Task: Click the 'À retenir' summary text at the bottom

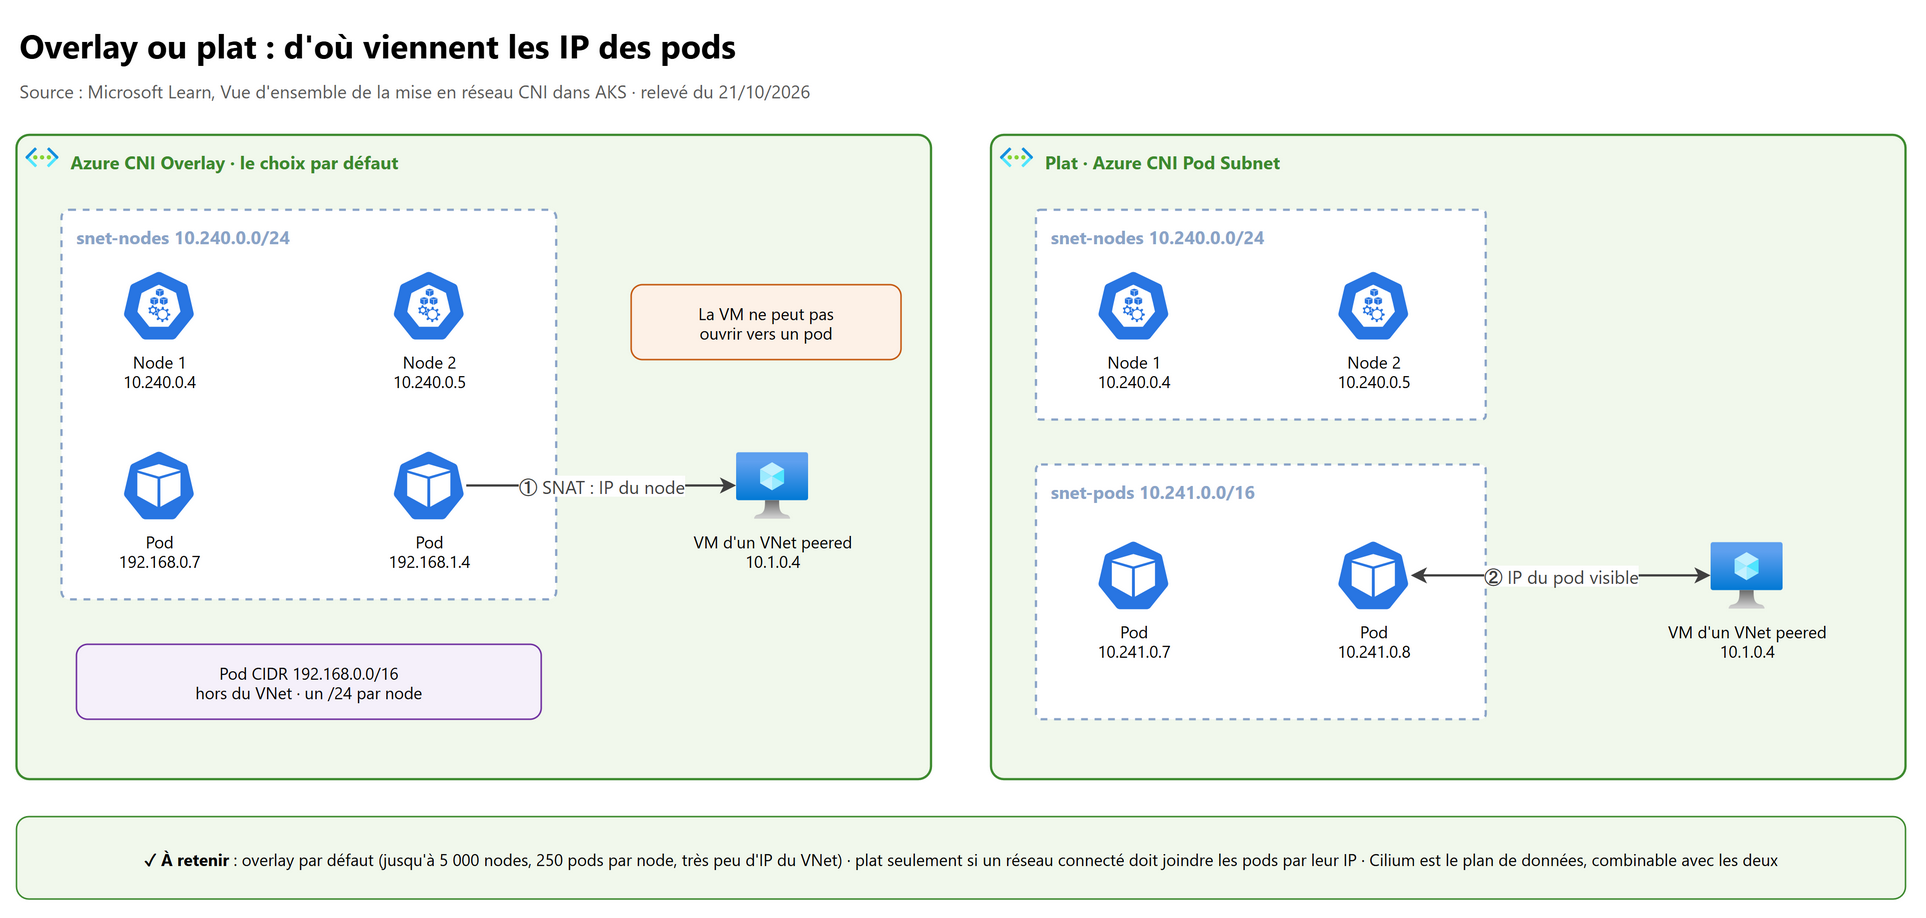Action: tap(961, 860)
